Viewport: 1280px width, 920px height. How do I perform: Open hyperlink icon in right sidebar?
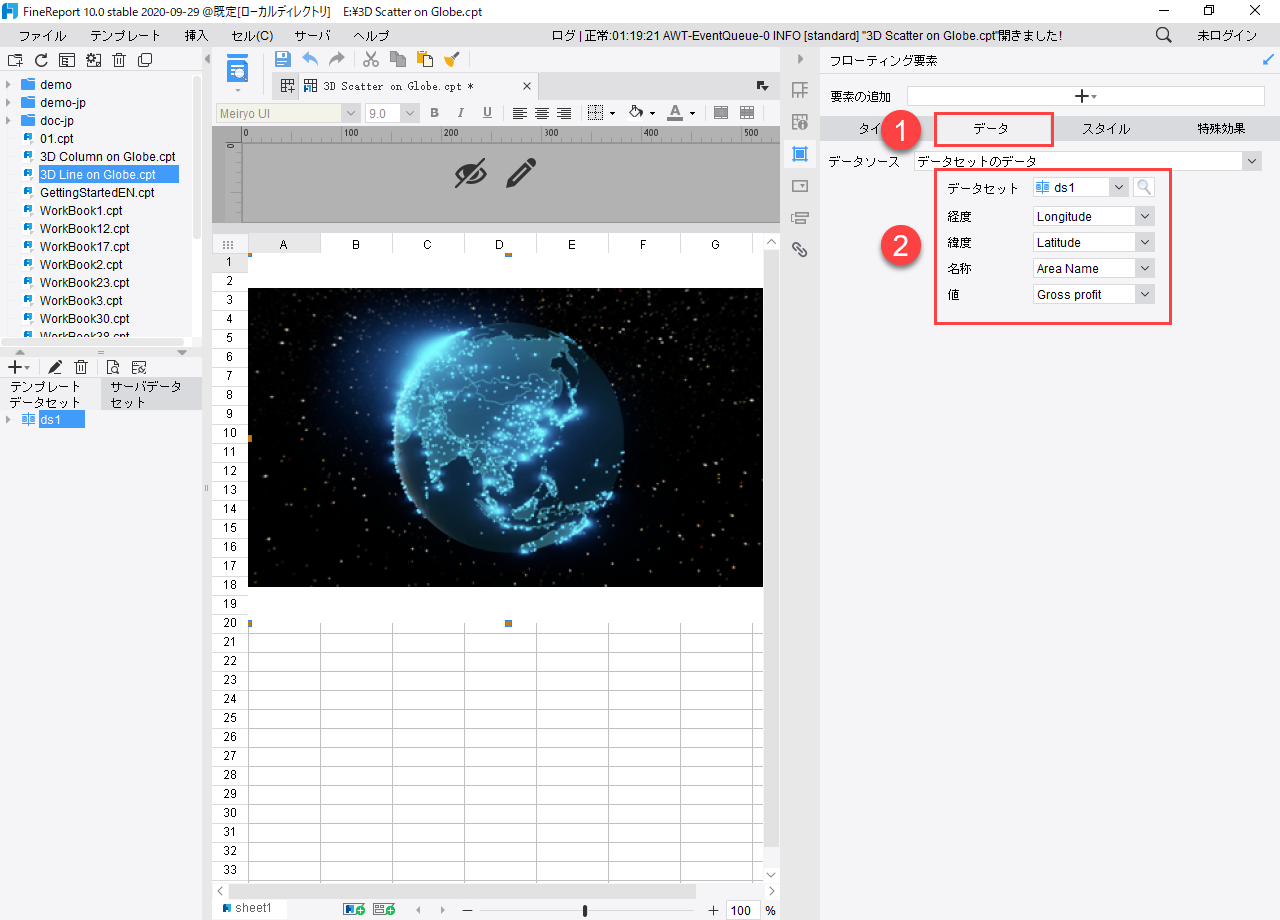click(799, 250)
